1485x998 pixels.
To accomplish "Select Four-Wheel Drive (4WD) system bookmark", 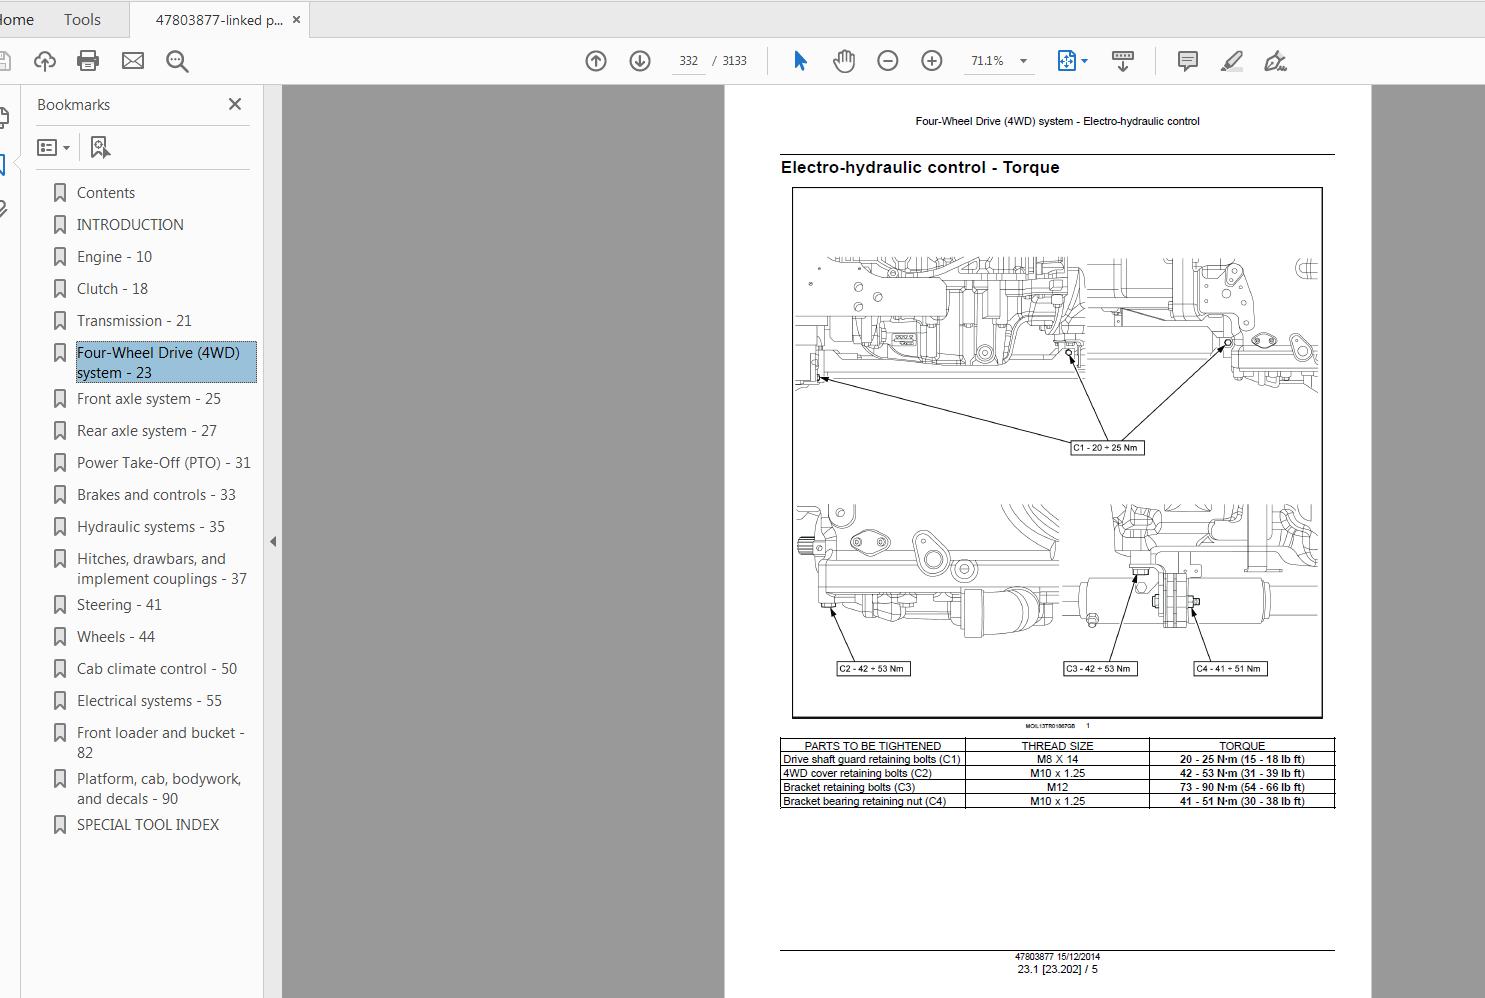I will (x=166, y=362).
